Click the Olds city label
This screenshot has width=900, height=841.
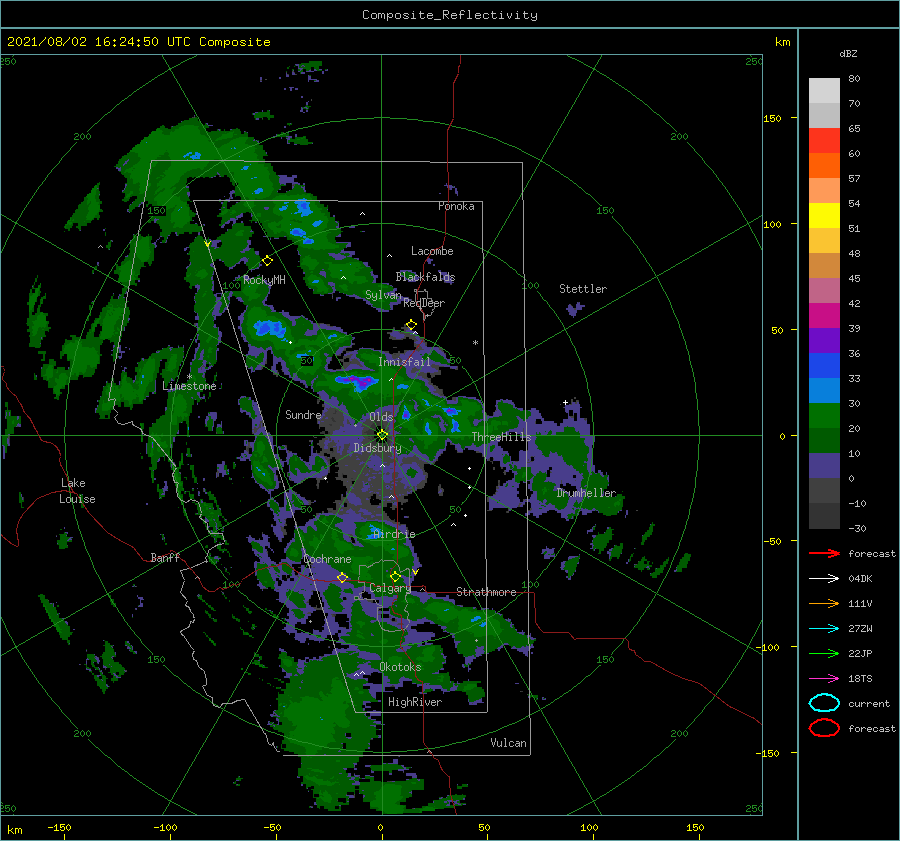(381, 417)
